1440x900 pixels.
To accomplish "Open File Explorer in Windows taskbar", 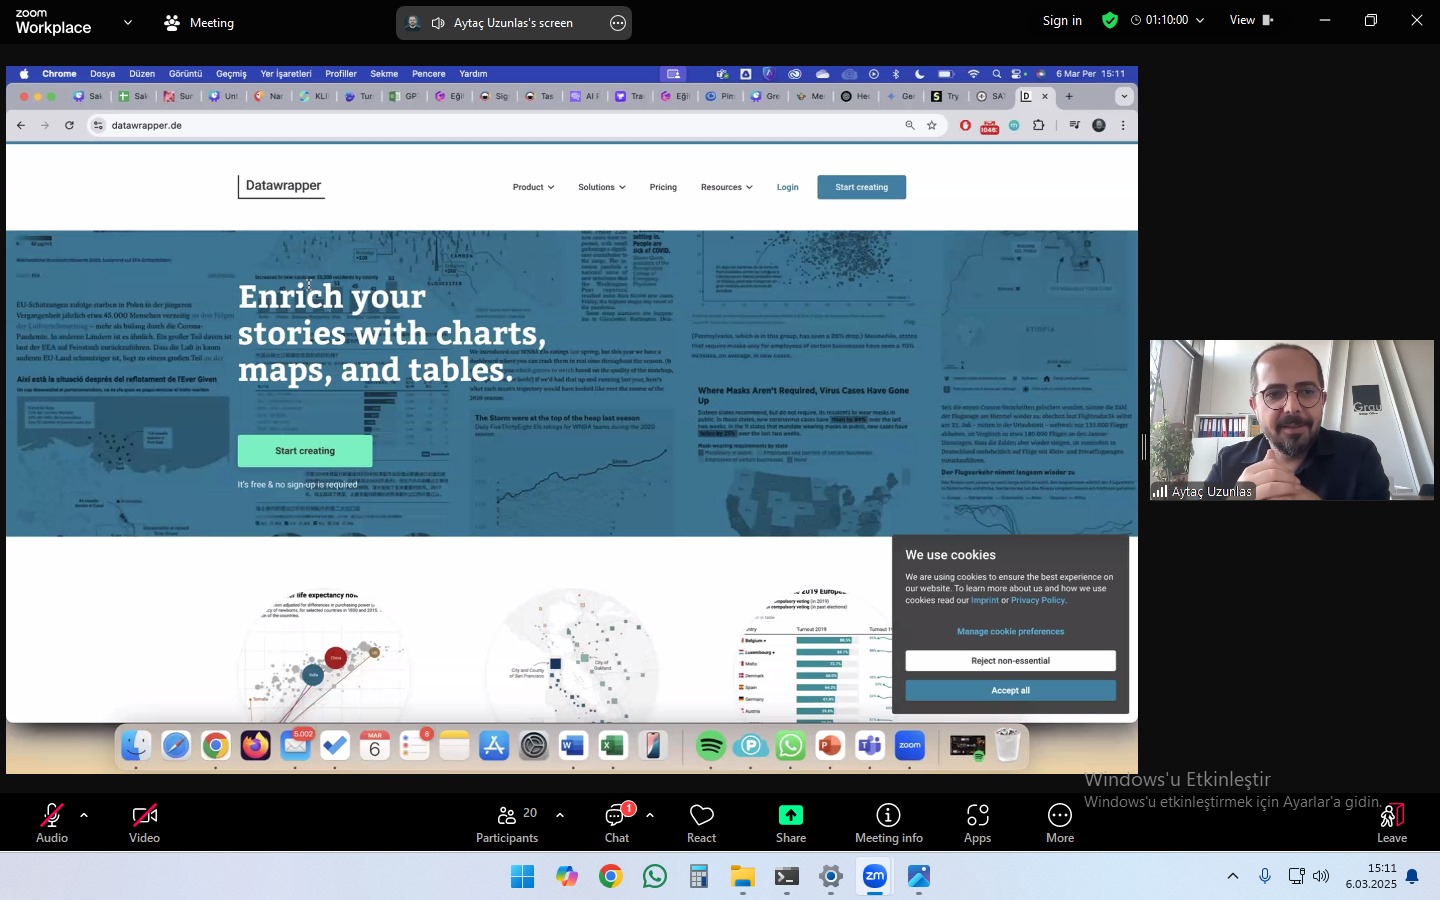I will pyautogui.click(x=742, y=877).
